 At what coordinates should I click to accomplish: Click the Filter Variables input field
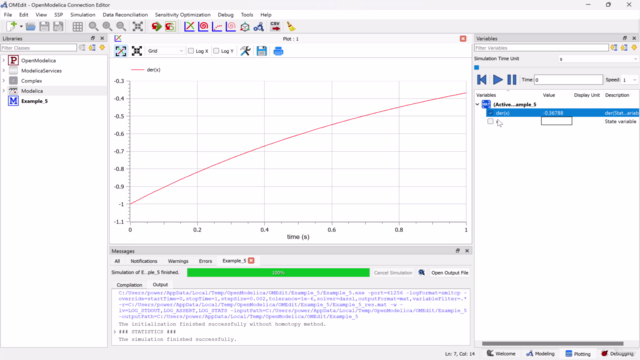pos(541,48)
